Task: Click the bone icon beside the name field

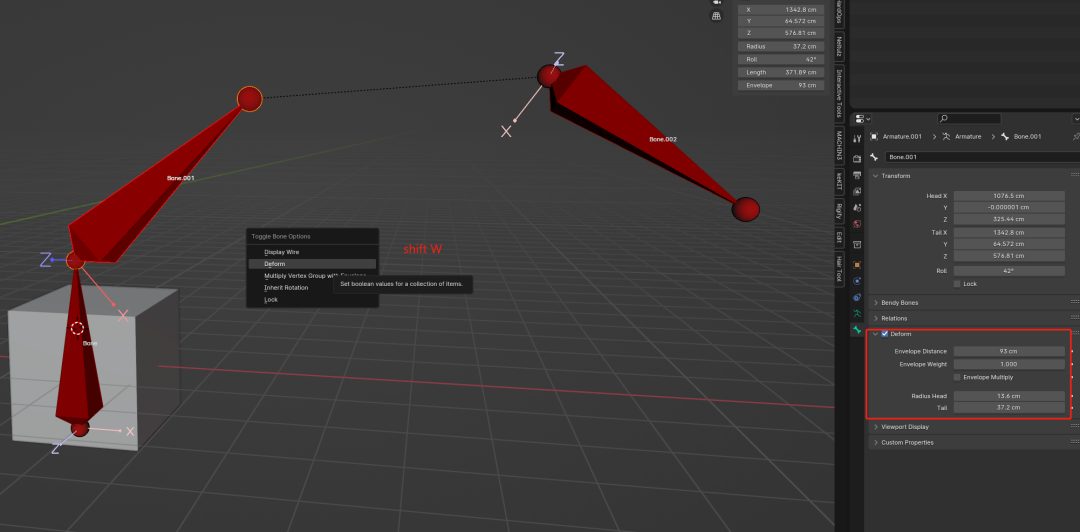Action: tap(874, 157)
